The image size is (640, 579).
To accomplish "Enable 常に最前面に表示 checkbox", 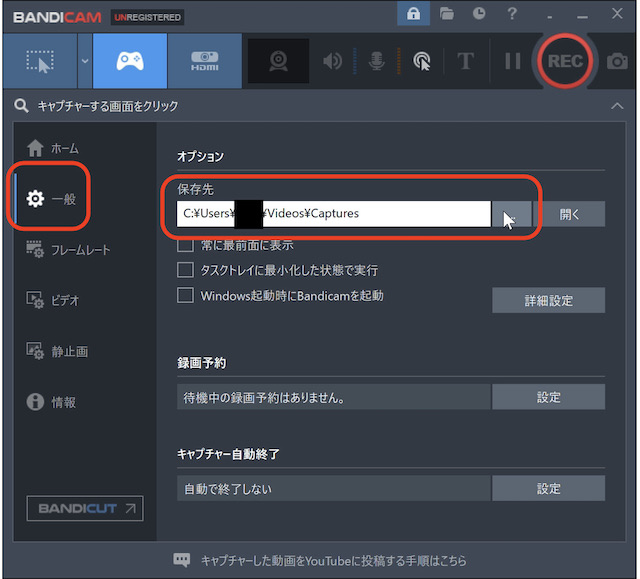I will coord(185,245).
